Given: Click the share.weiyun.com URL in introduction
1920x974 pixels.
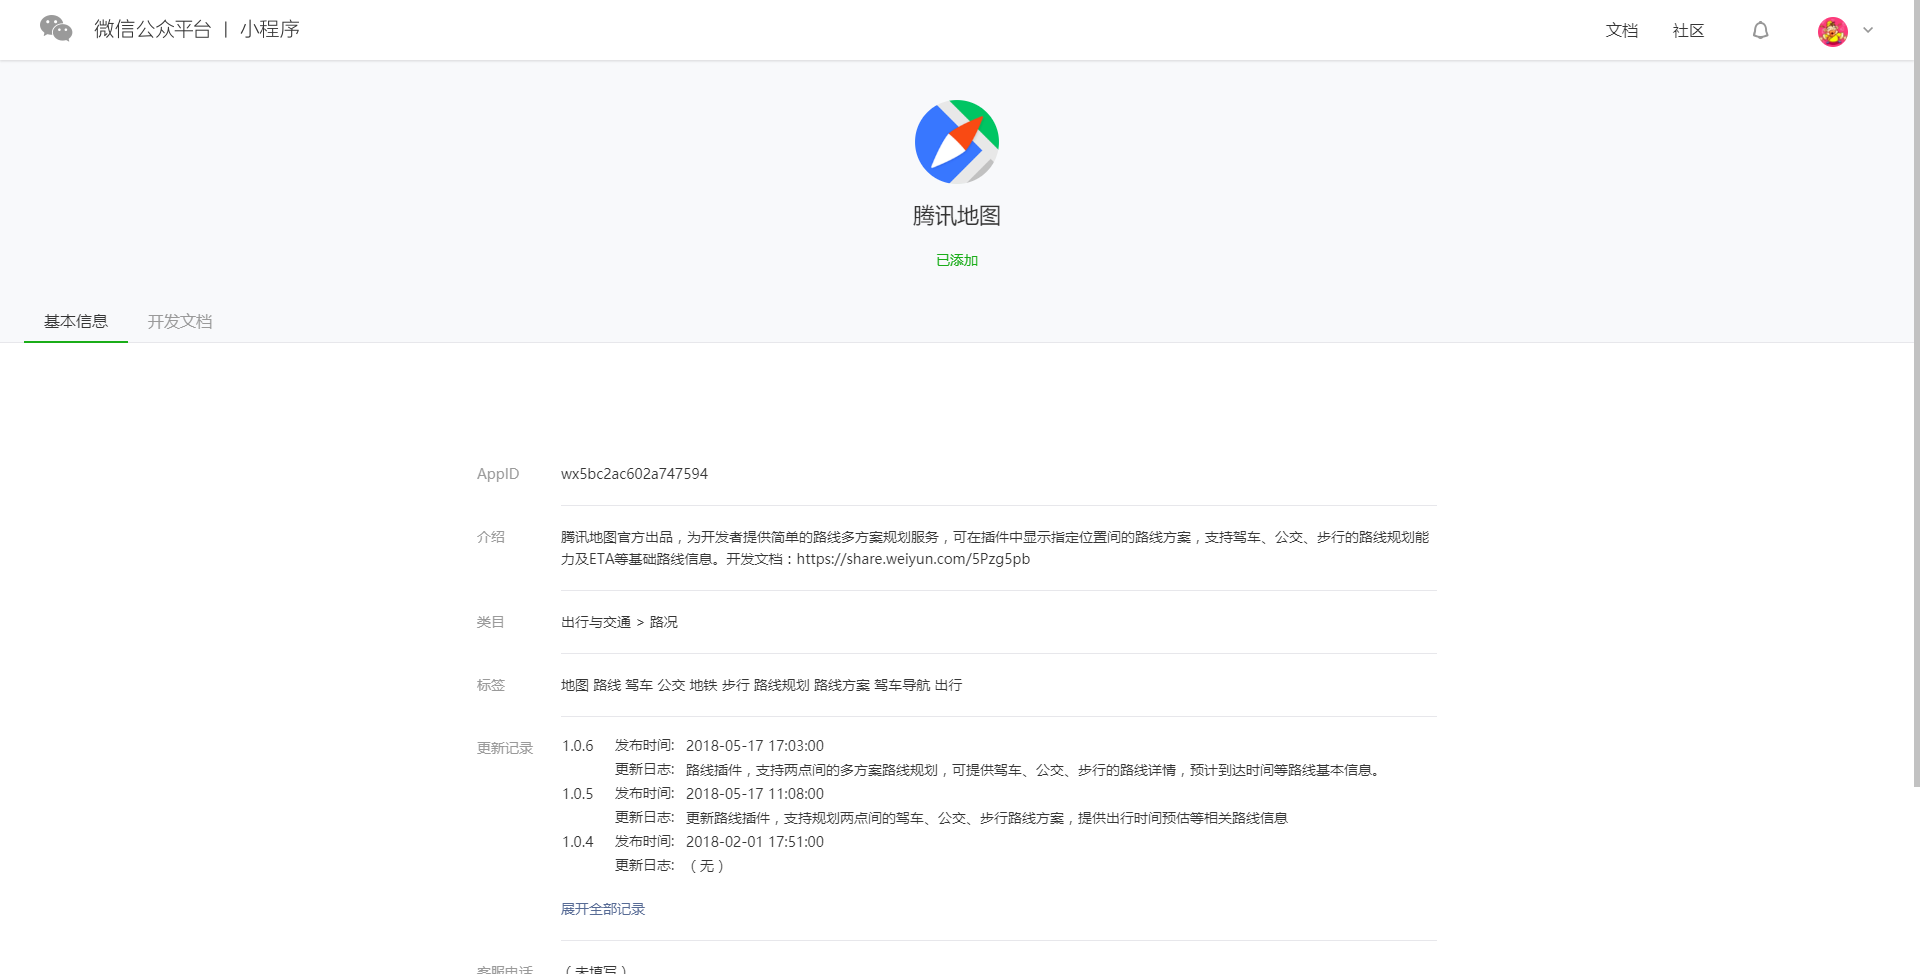Looking at the screenshot, I should pos(913,559).
